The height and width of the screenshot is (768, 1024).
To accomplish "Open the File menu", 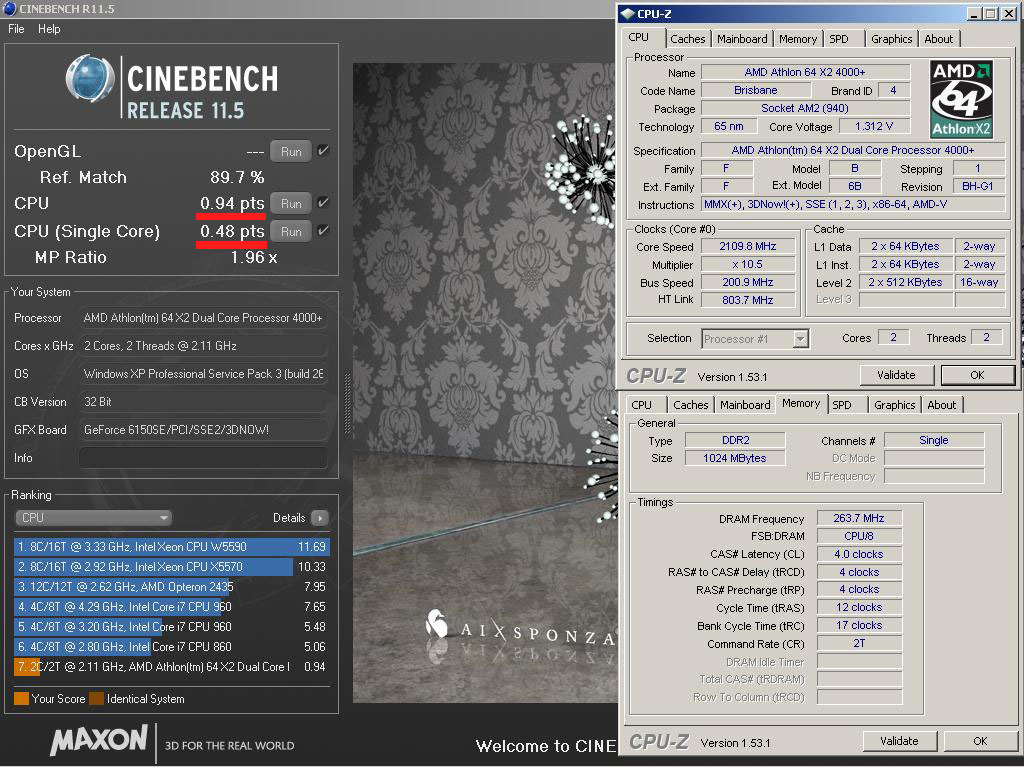I will coord(16,29).
